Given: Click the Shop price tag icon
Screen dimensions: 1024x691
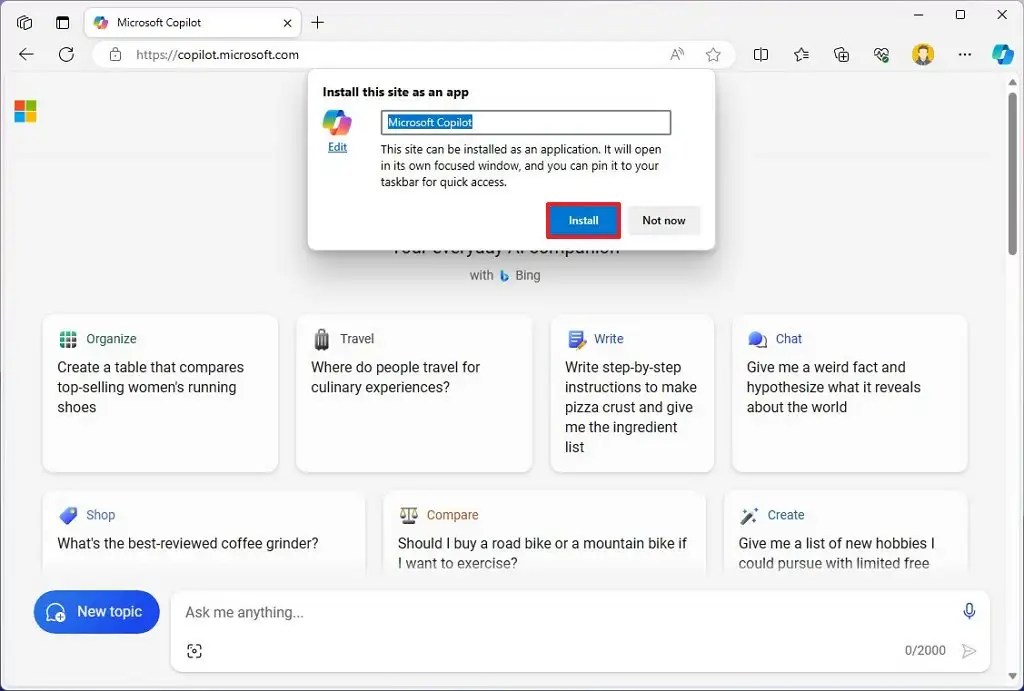Looking at the screenshot, I should (68, 515).
